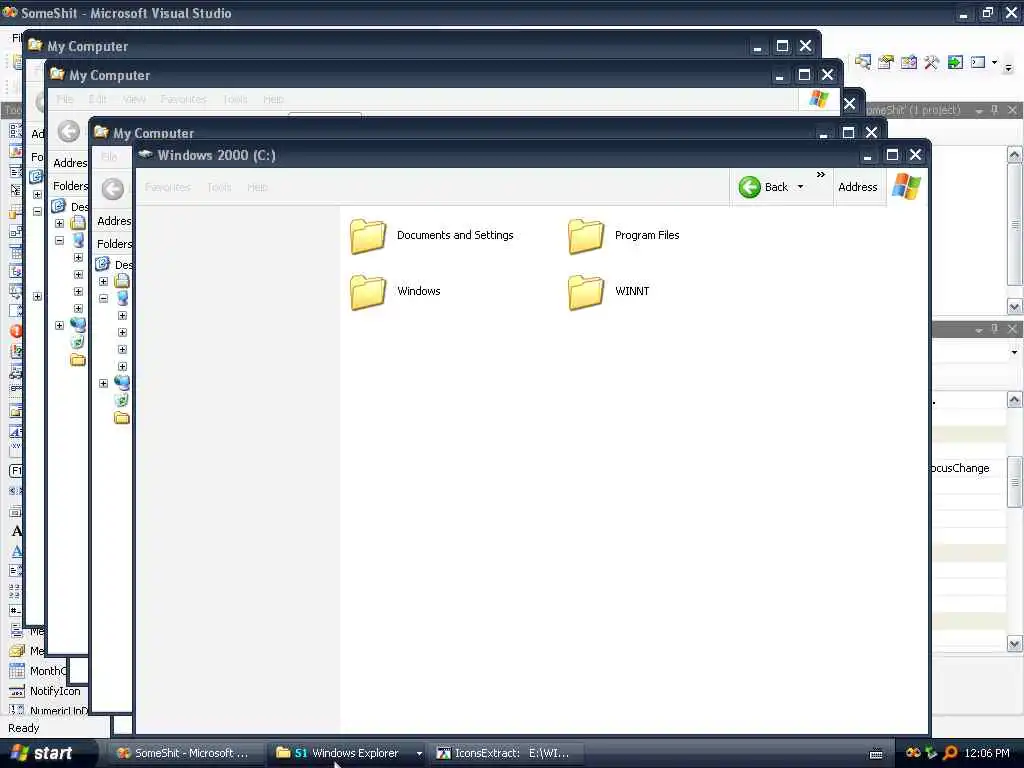Expand My Documents node in My Computer window behind C:
Screen dimensions: 1024x768
pyautogui.click(x=103, y=281)
